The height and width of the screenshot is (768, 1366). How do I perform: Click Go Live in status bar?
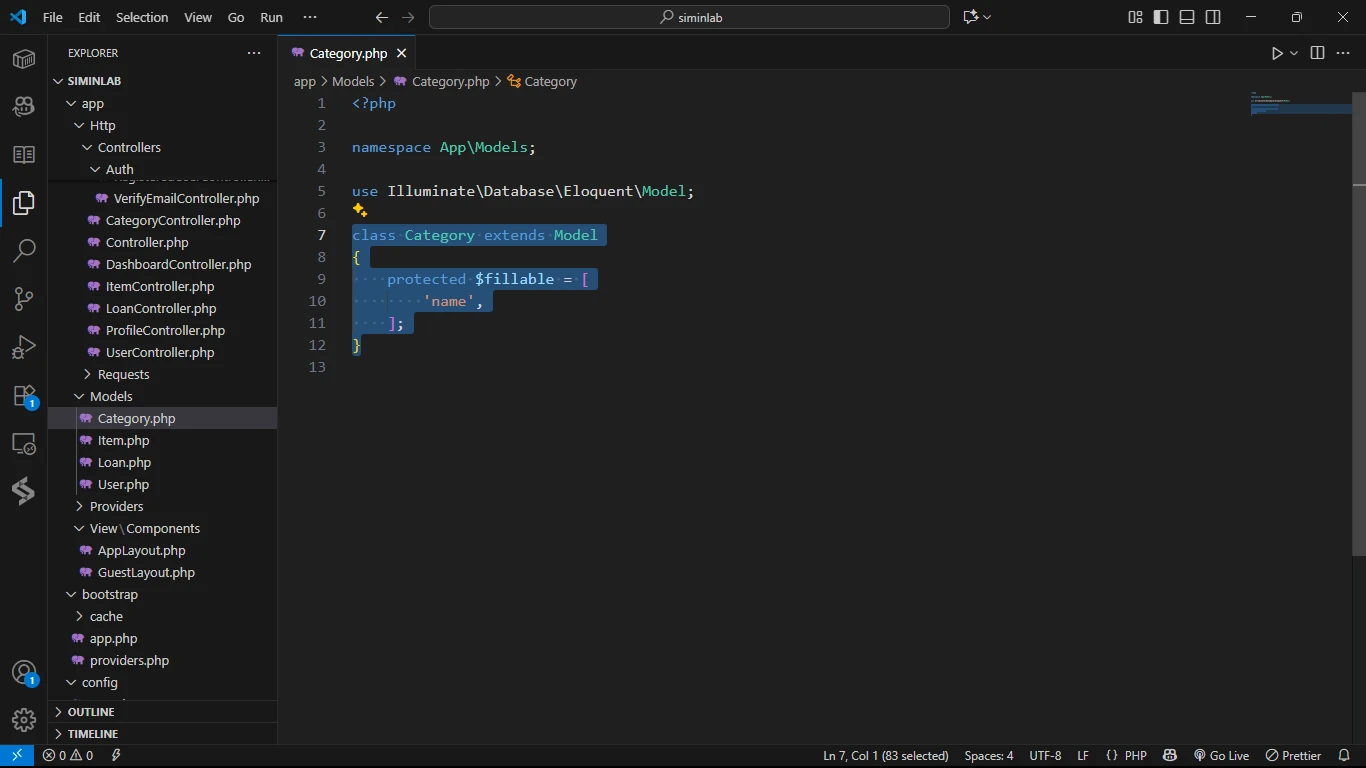1221,755
